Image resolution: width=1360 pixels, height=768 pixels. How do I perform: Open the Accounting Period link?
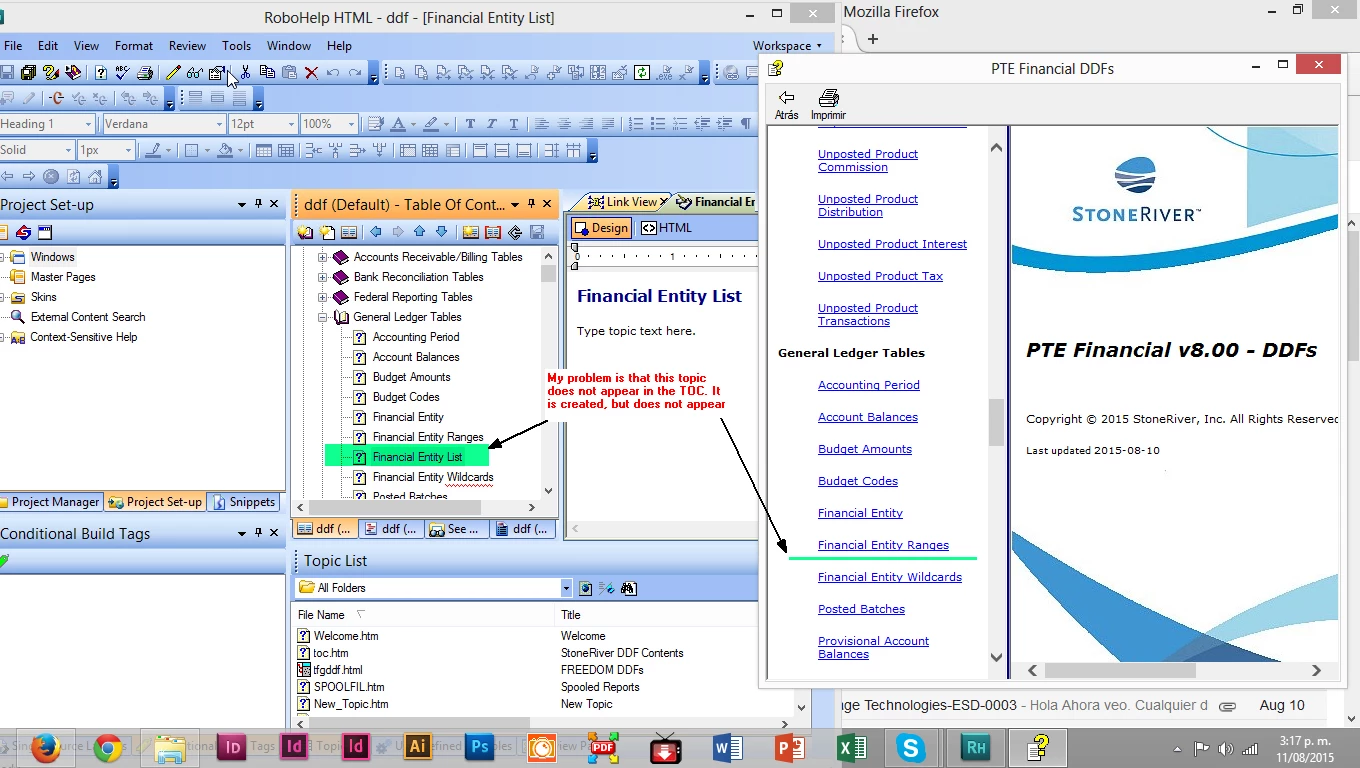coord(869,385)
